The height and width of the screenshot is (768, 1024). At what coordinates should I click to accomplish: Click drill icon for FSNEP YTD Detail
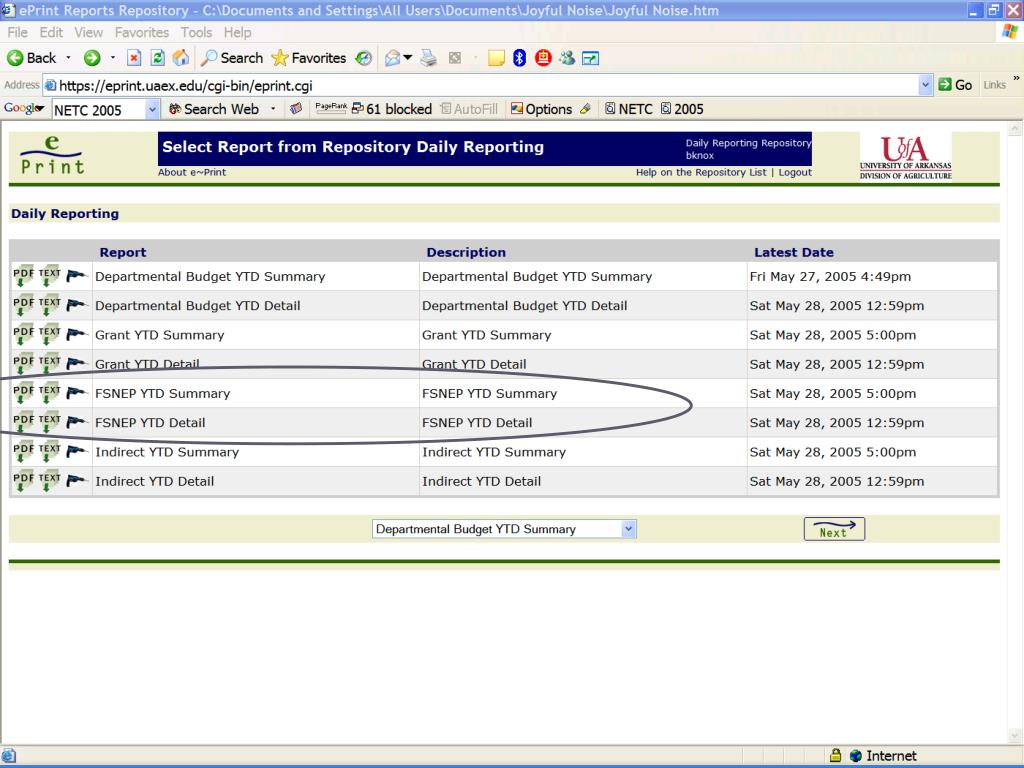pos(76,422)
